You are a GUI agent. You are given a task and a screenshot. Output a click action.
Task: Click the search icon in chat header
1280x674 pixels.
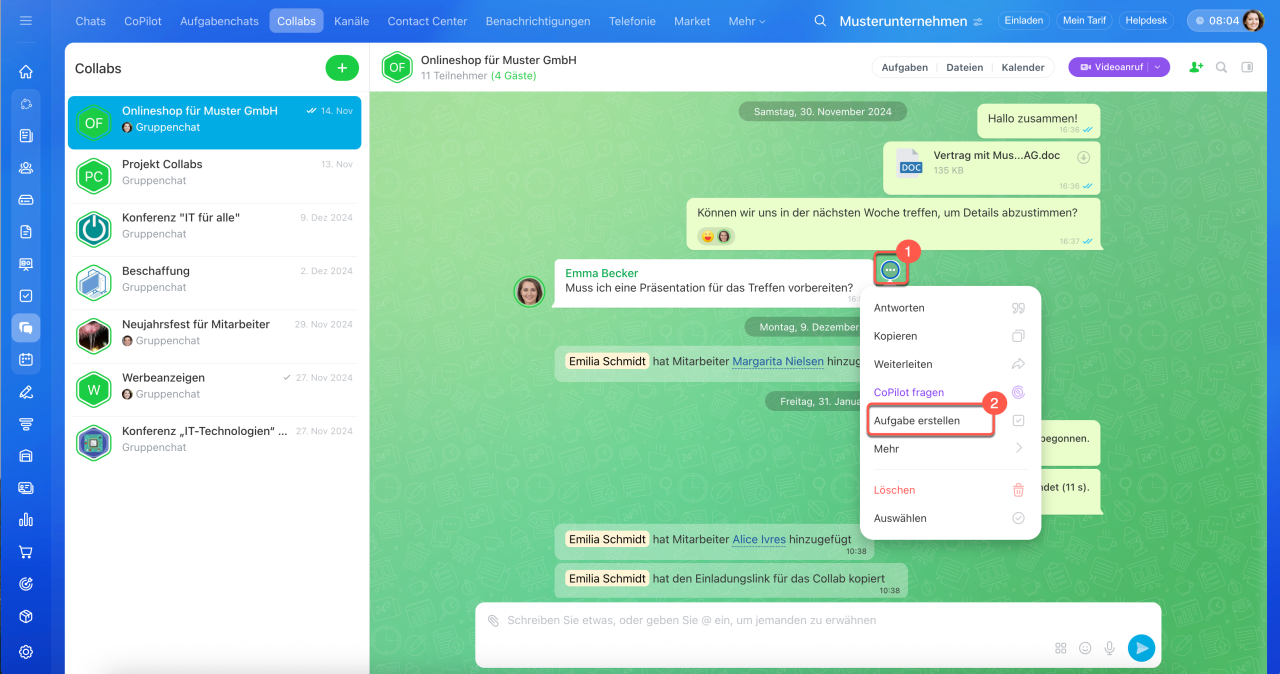tap(1221, 68)
